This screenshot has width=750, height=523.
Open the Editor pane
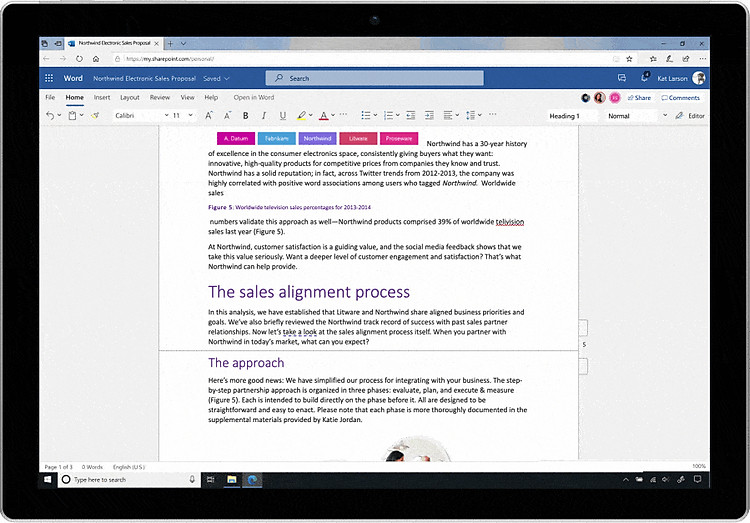690,116
